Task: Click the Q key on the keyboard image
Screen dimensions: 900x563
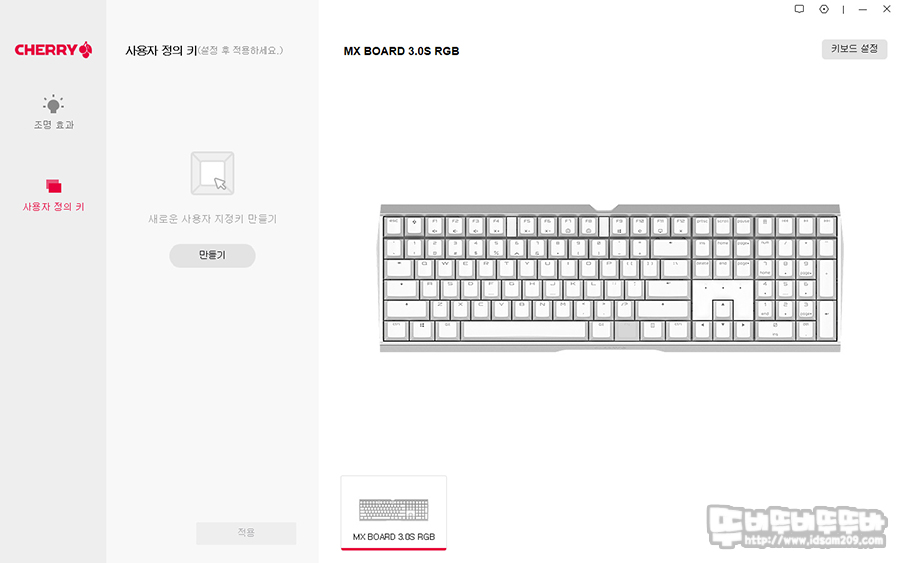Action: [424, 268]
